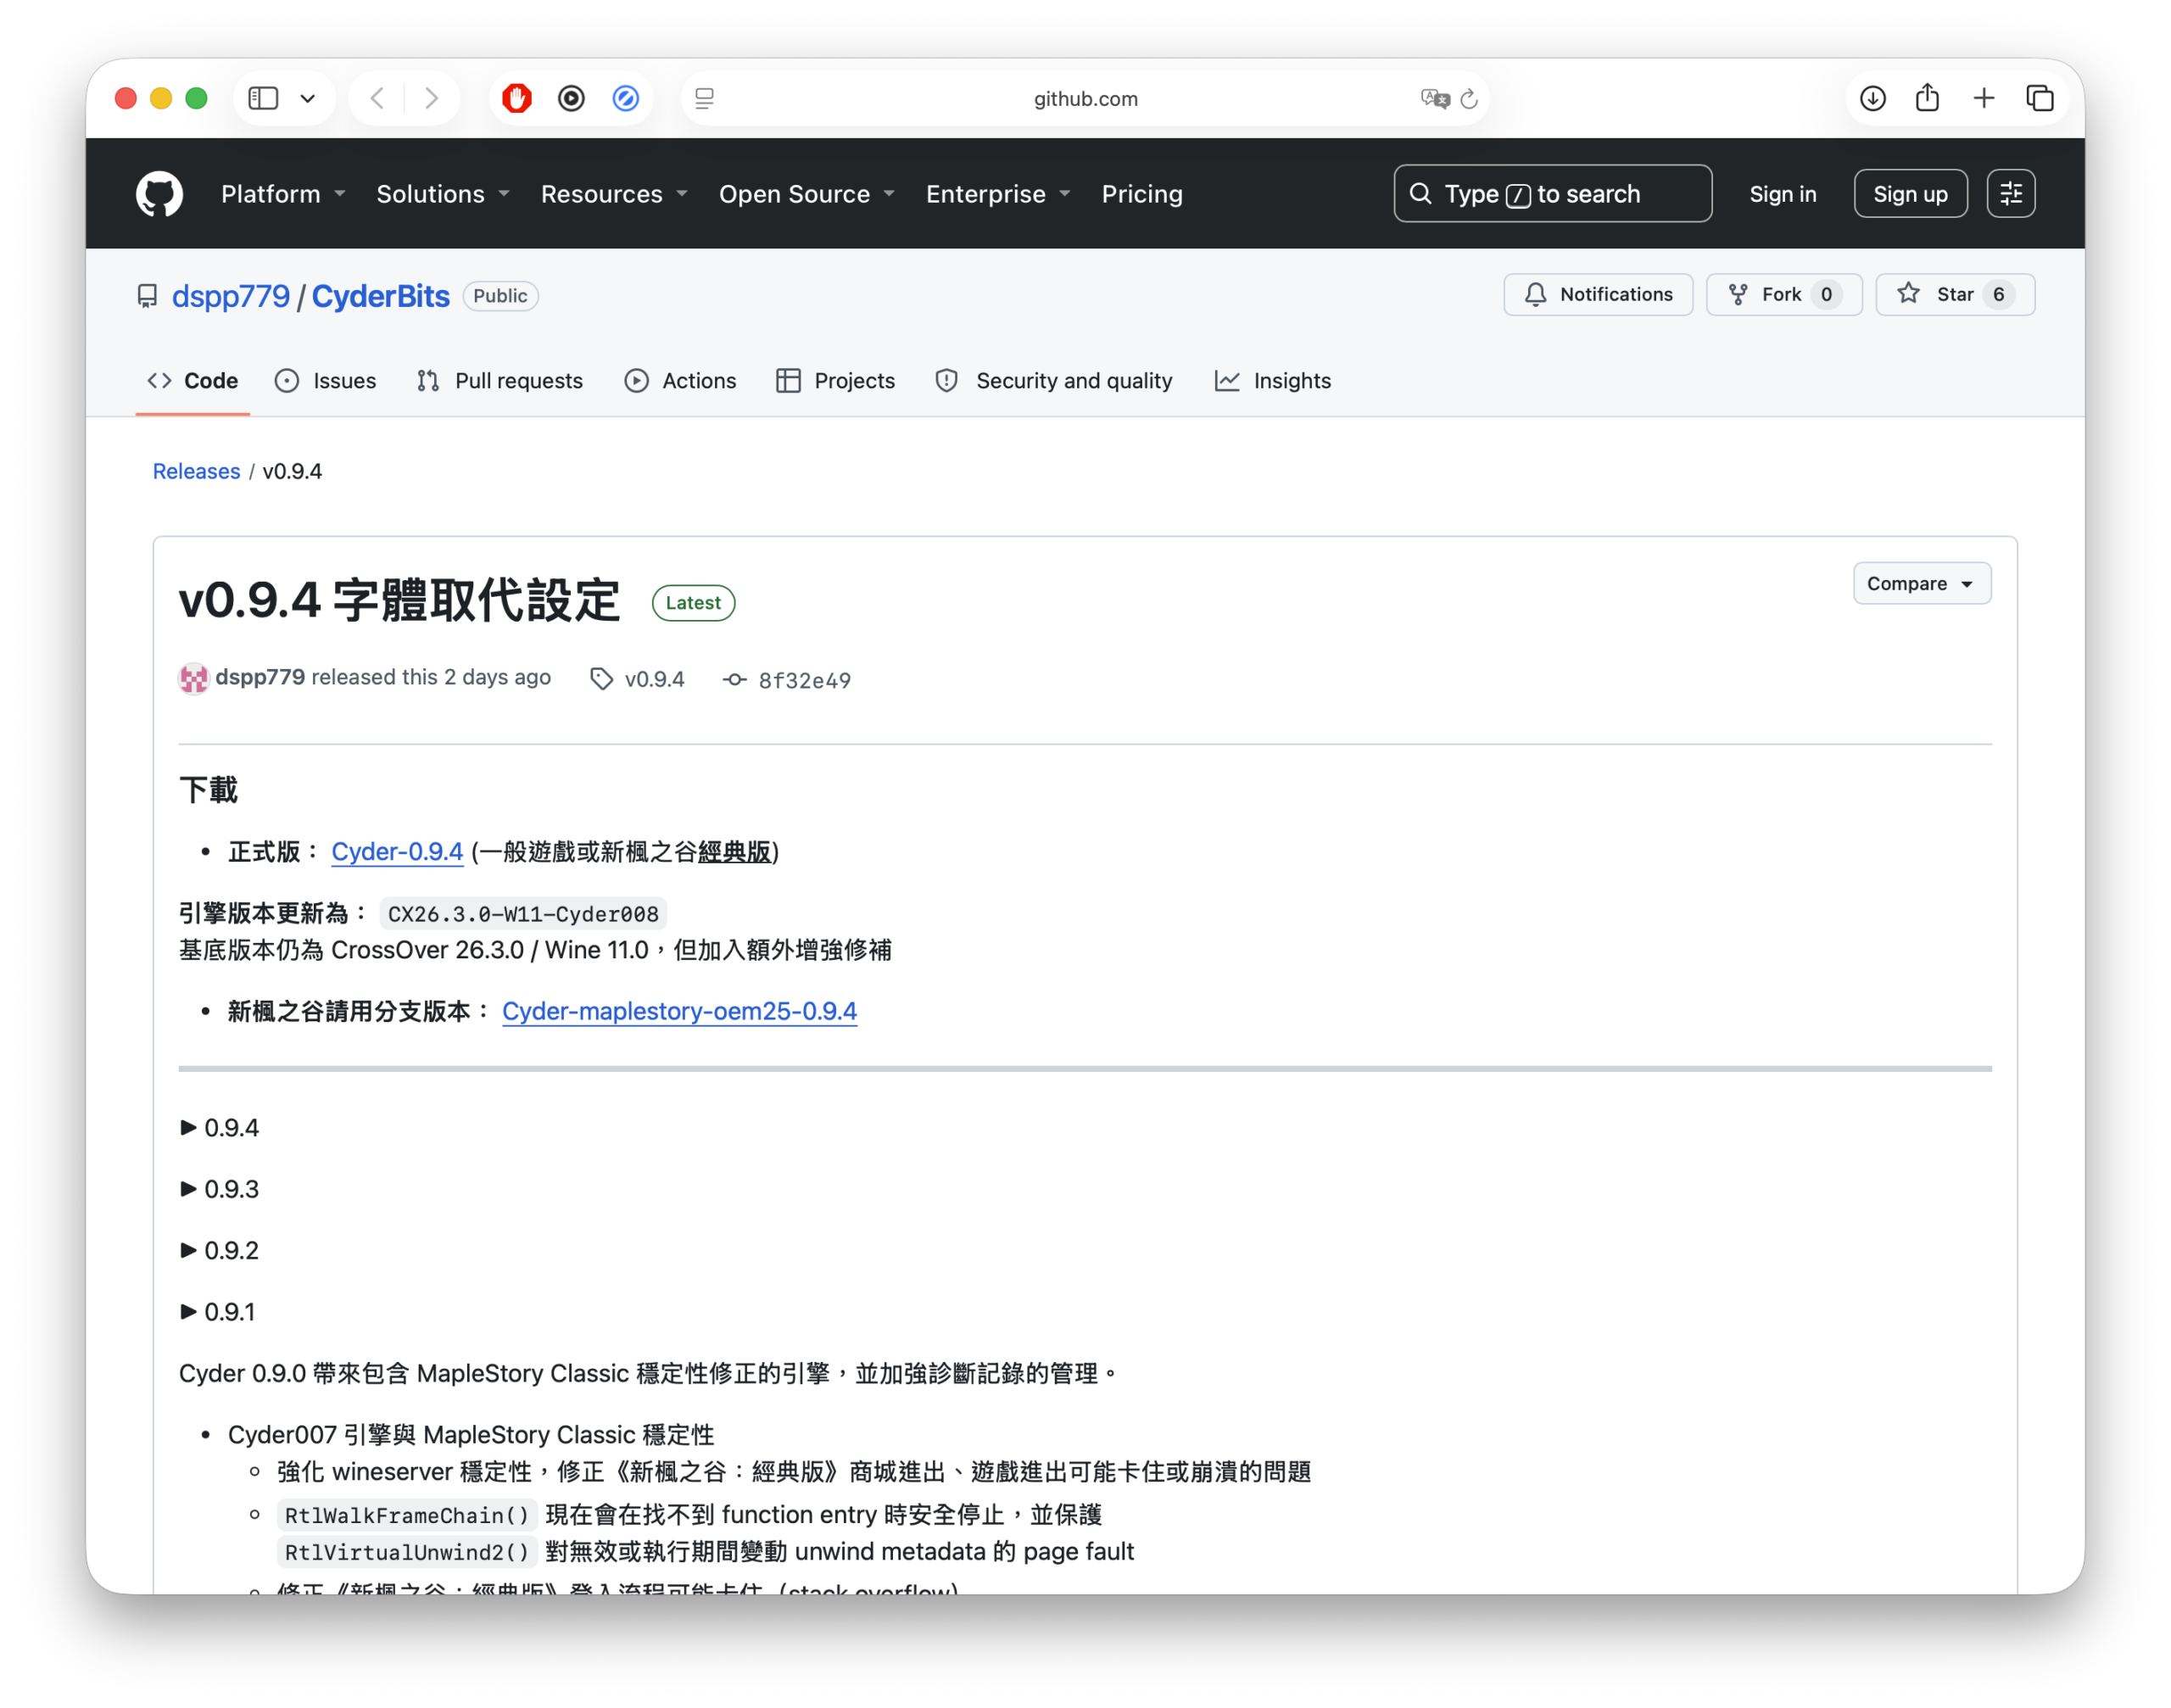2171x1708 pixels.
Task: Click the repository book icon beside dspp779
Action: (x=147, y=296)
